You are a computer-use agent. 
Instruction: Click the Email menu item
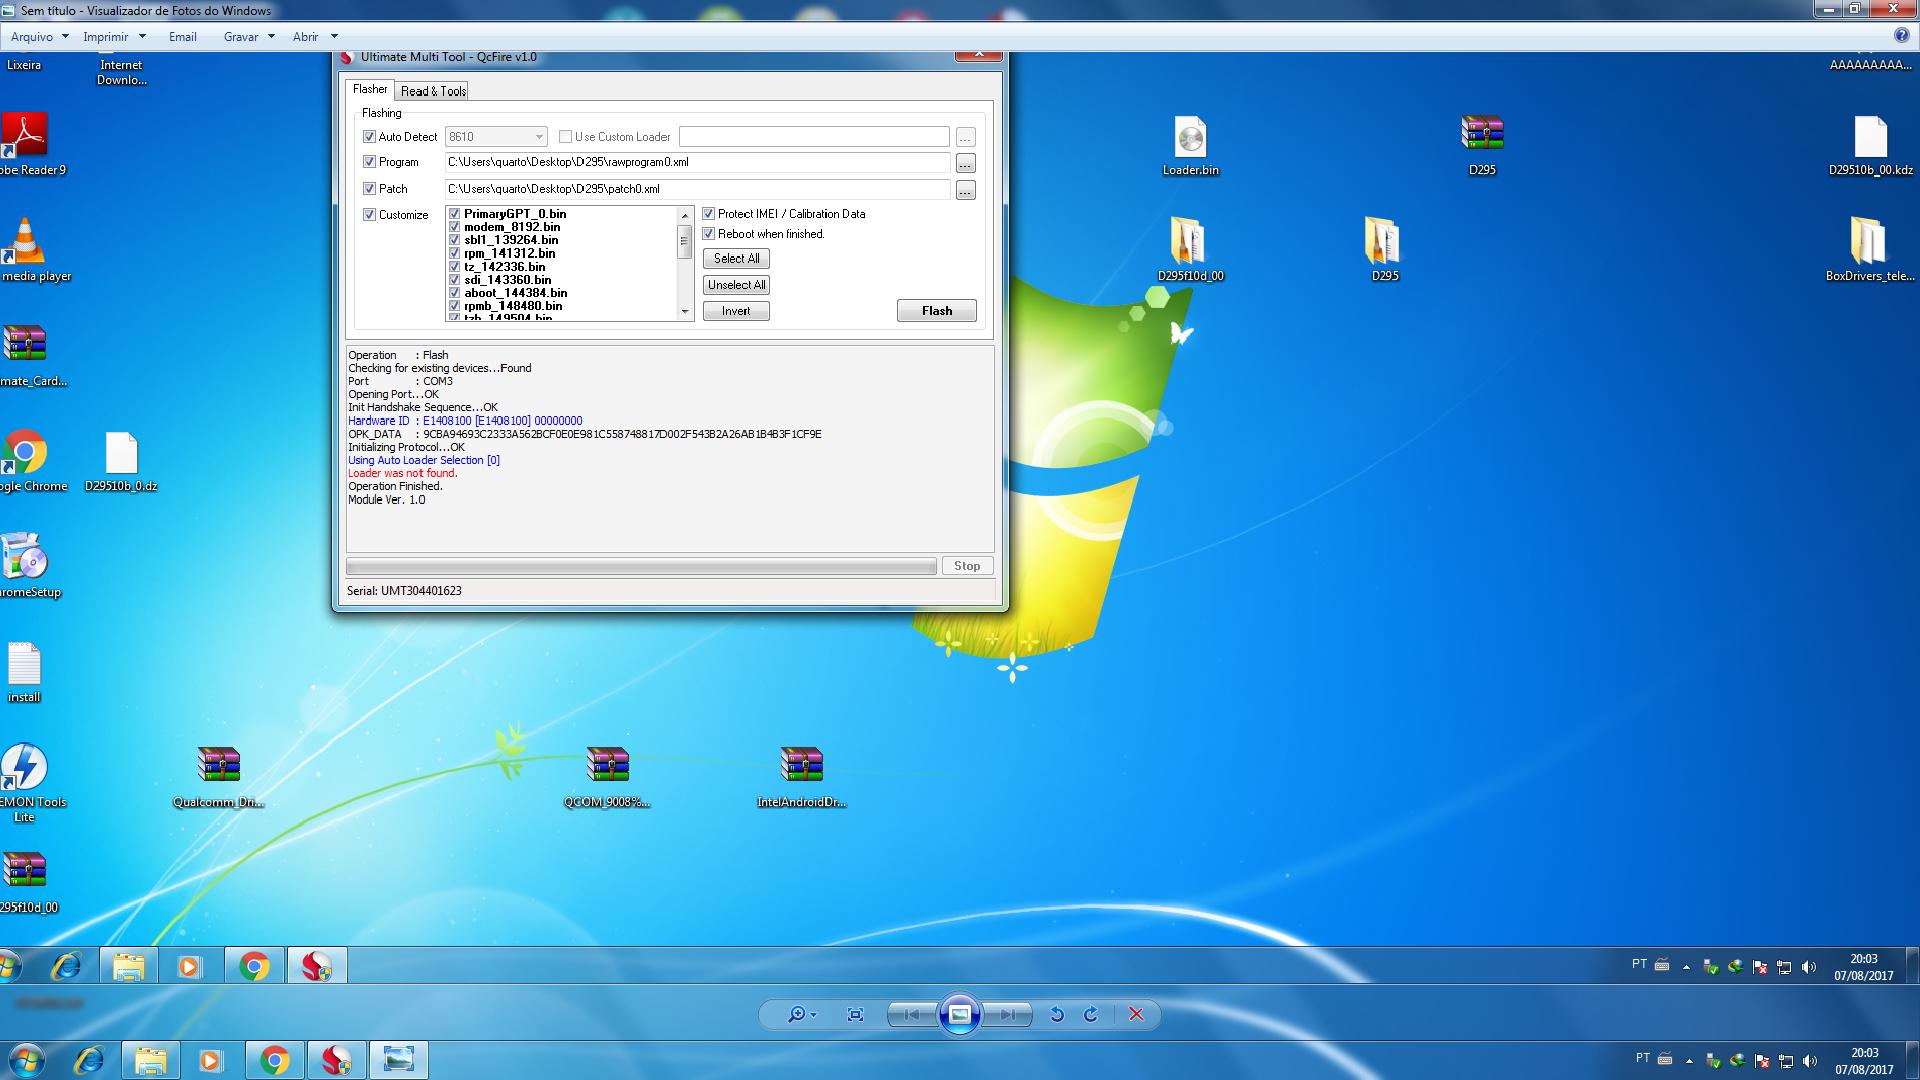coord(182,37)
